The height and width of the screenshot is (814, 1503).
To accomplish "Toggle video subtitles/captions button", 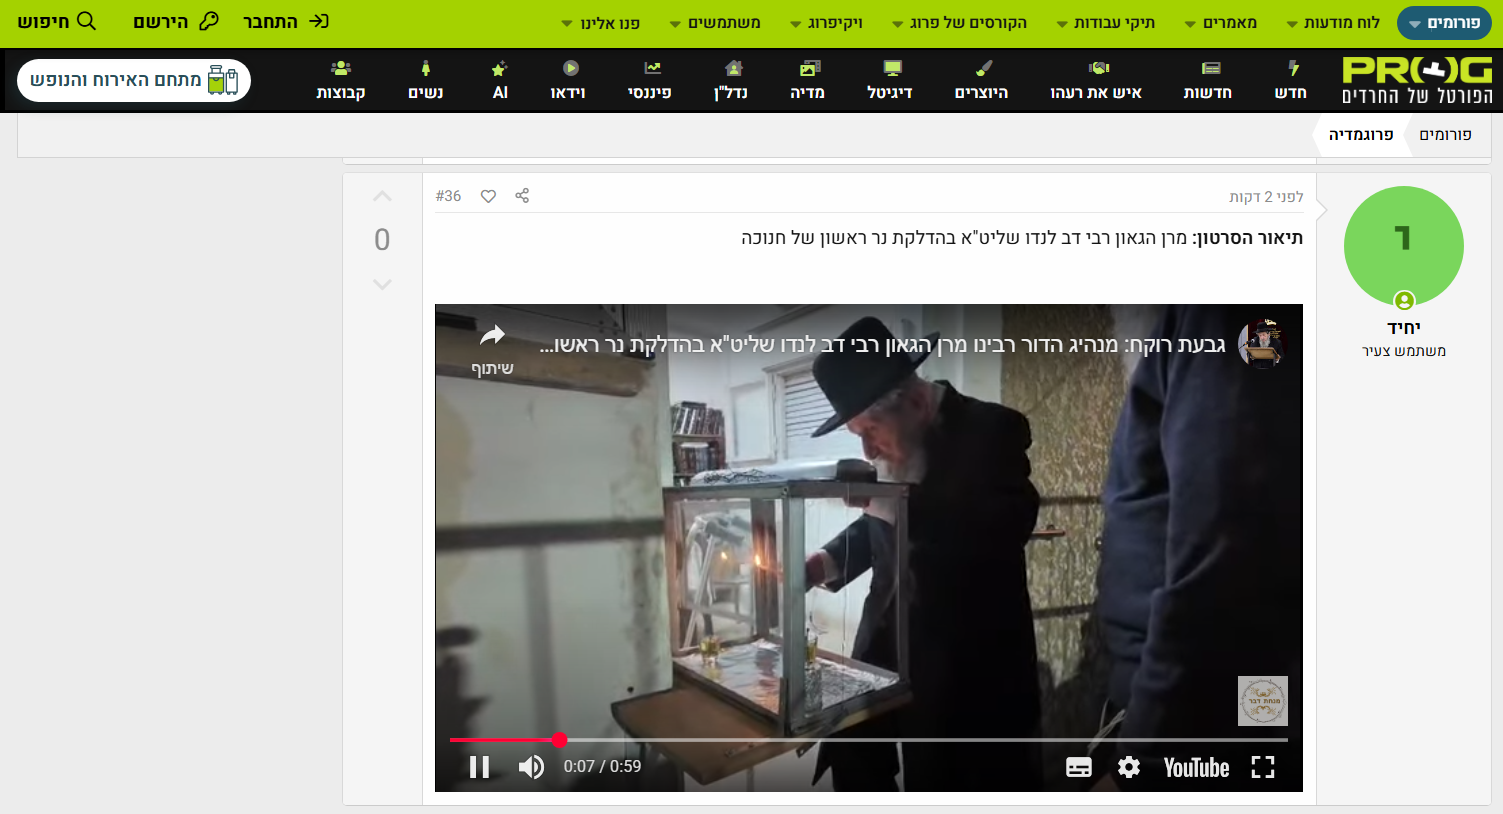I will point(1079,767).
